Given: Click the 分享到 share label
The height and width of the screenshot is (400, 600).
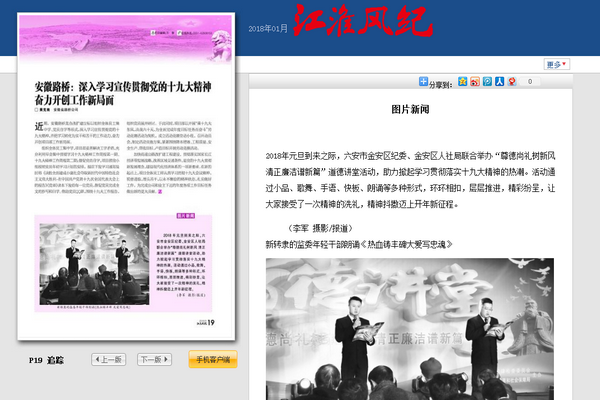Looking at the screenshot, I should coord(440,82).
